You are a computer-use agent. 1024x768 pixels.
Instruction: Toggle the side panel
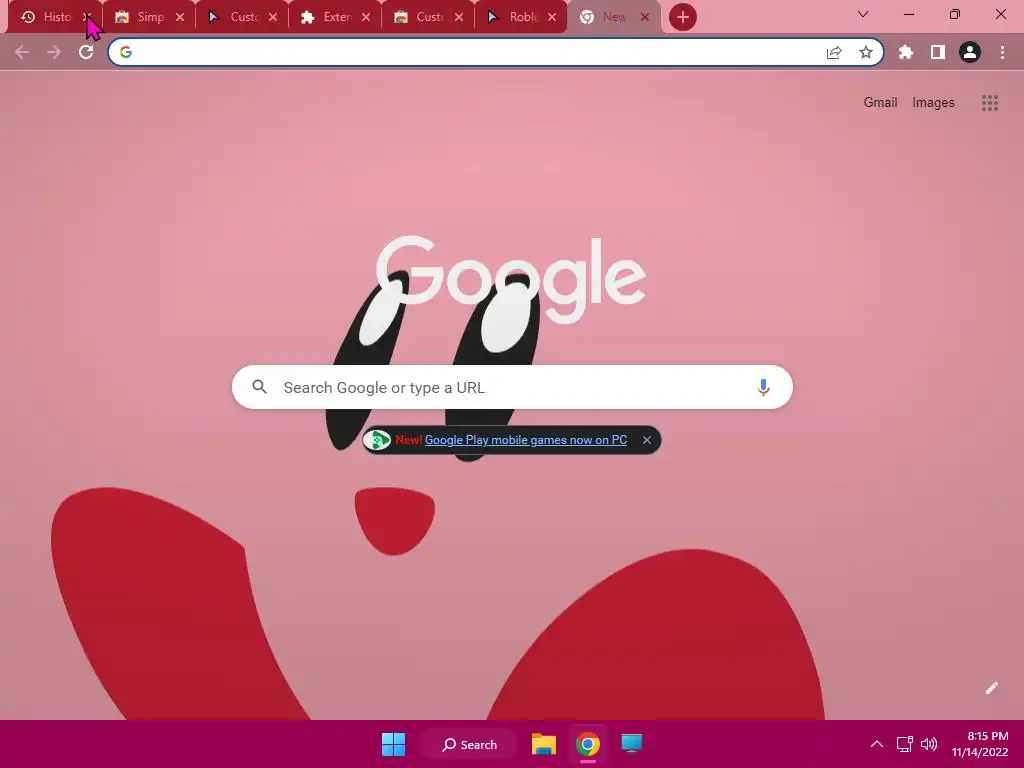(x=938, y=52)
